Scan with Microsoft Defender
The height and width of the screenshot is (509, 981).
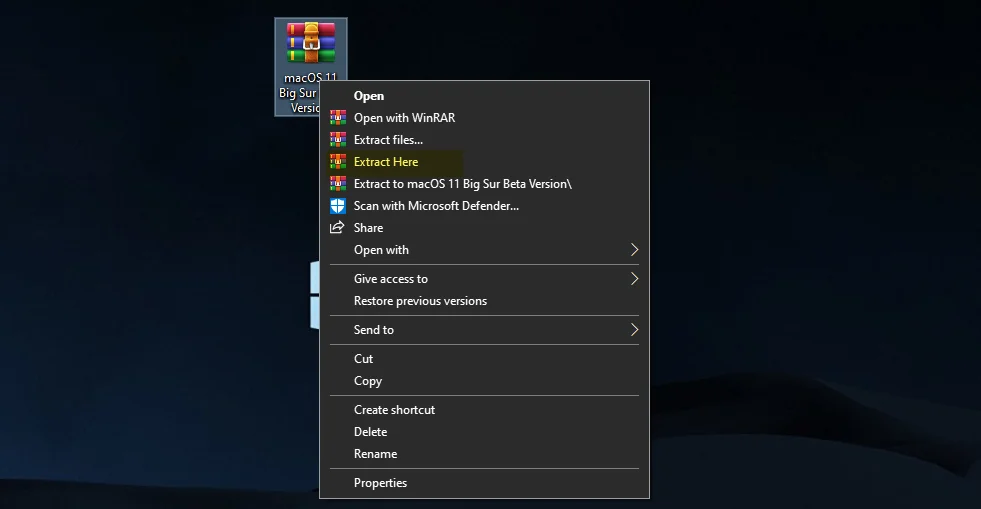(x=484, y=206)
